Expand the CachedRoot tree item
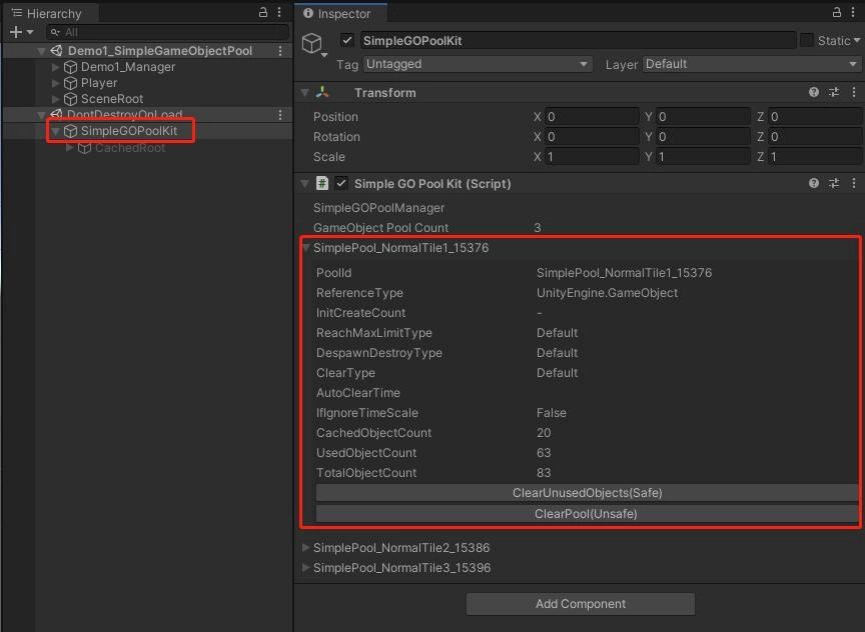865x632 pixels. (x=69, y=147)
